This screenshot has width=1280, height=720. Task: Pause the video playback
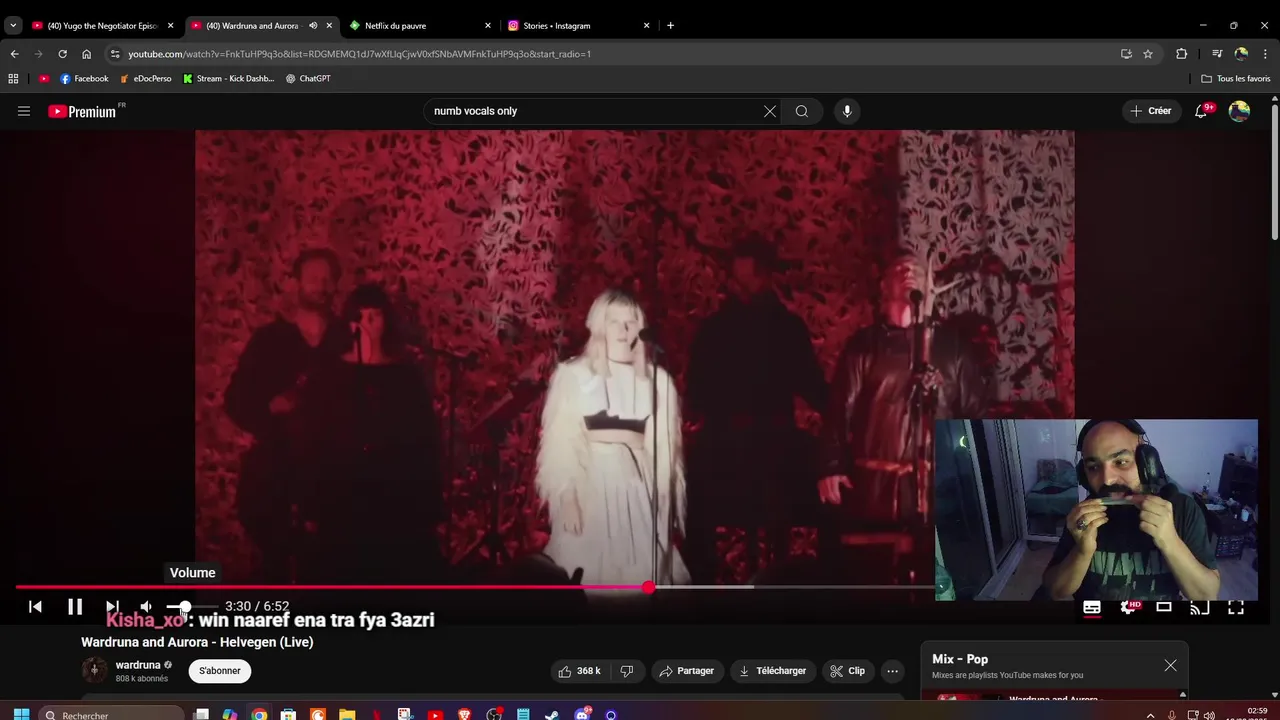[x=75, y=606]
